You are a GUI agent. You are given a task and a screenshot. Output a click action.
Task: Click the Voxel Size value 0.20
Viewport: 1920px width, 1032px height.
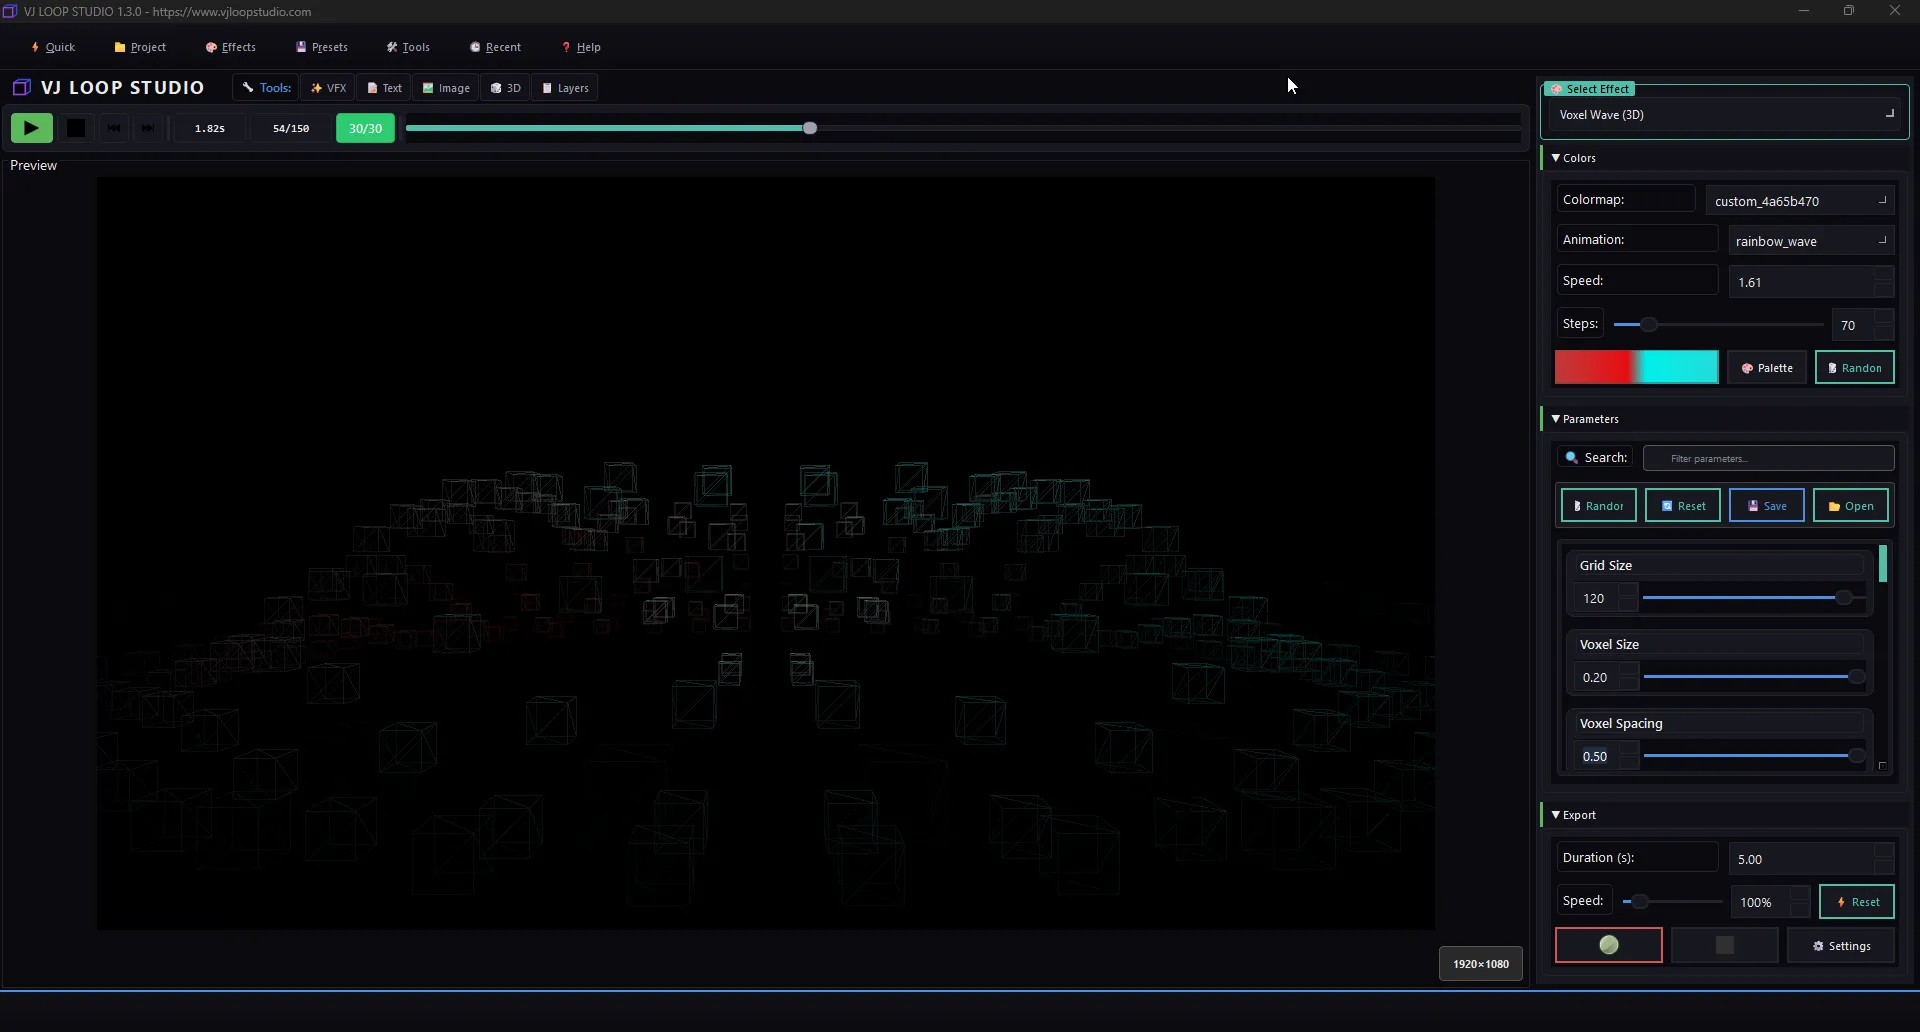point(1596,677)
